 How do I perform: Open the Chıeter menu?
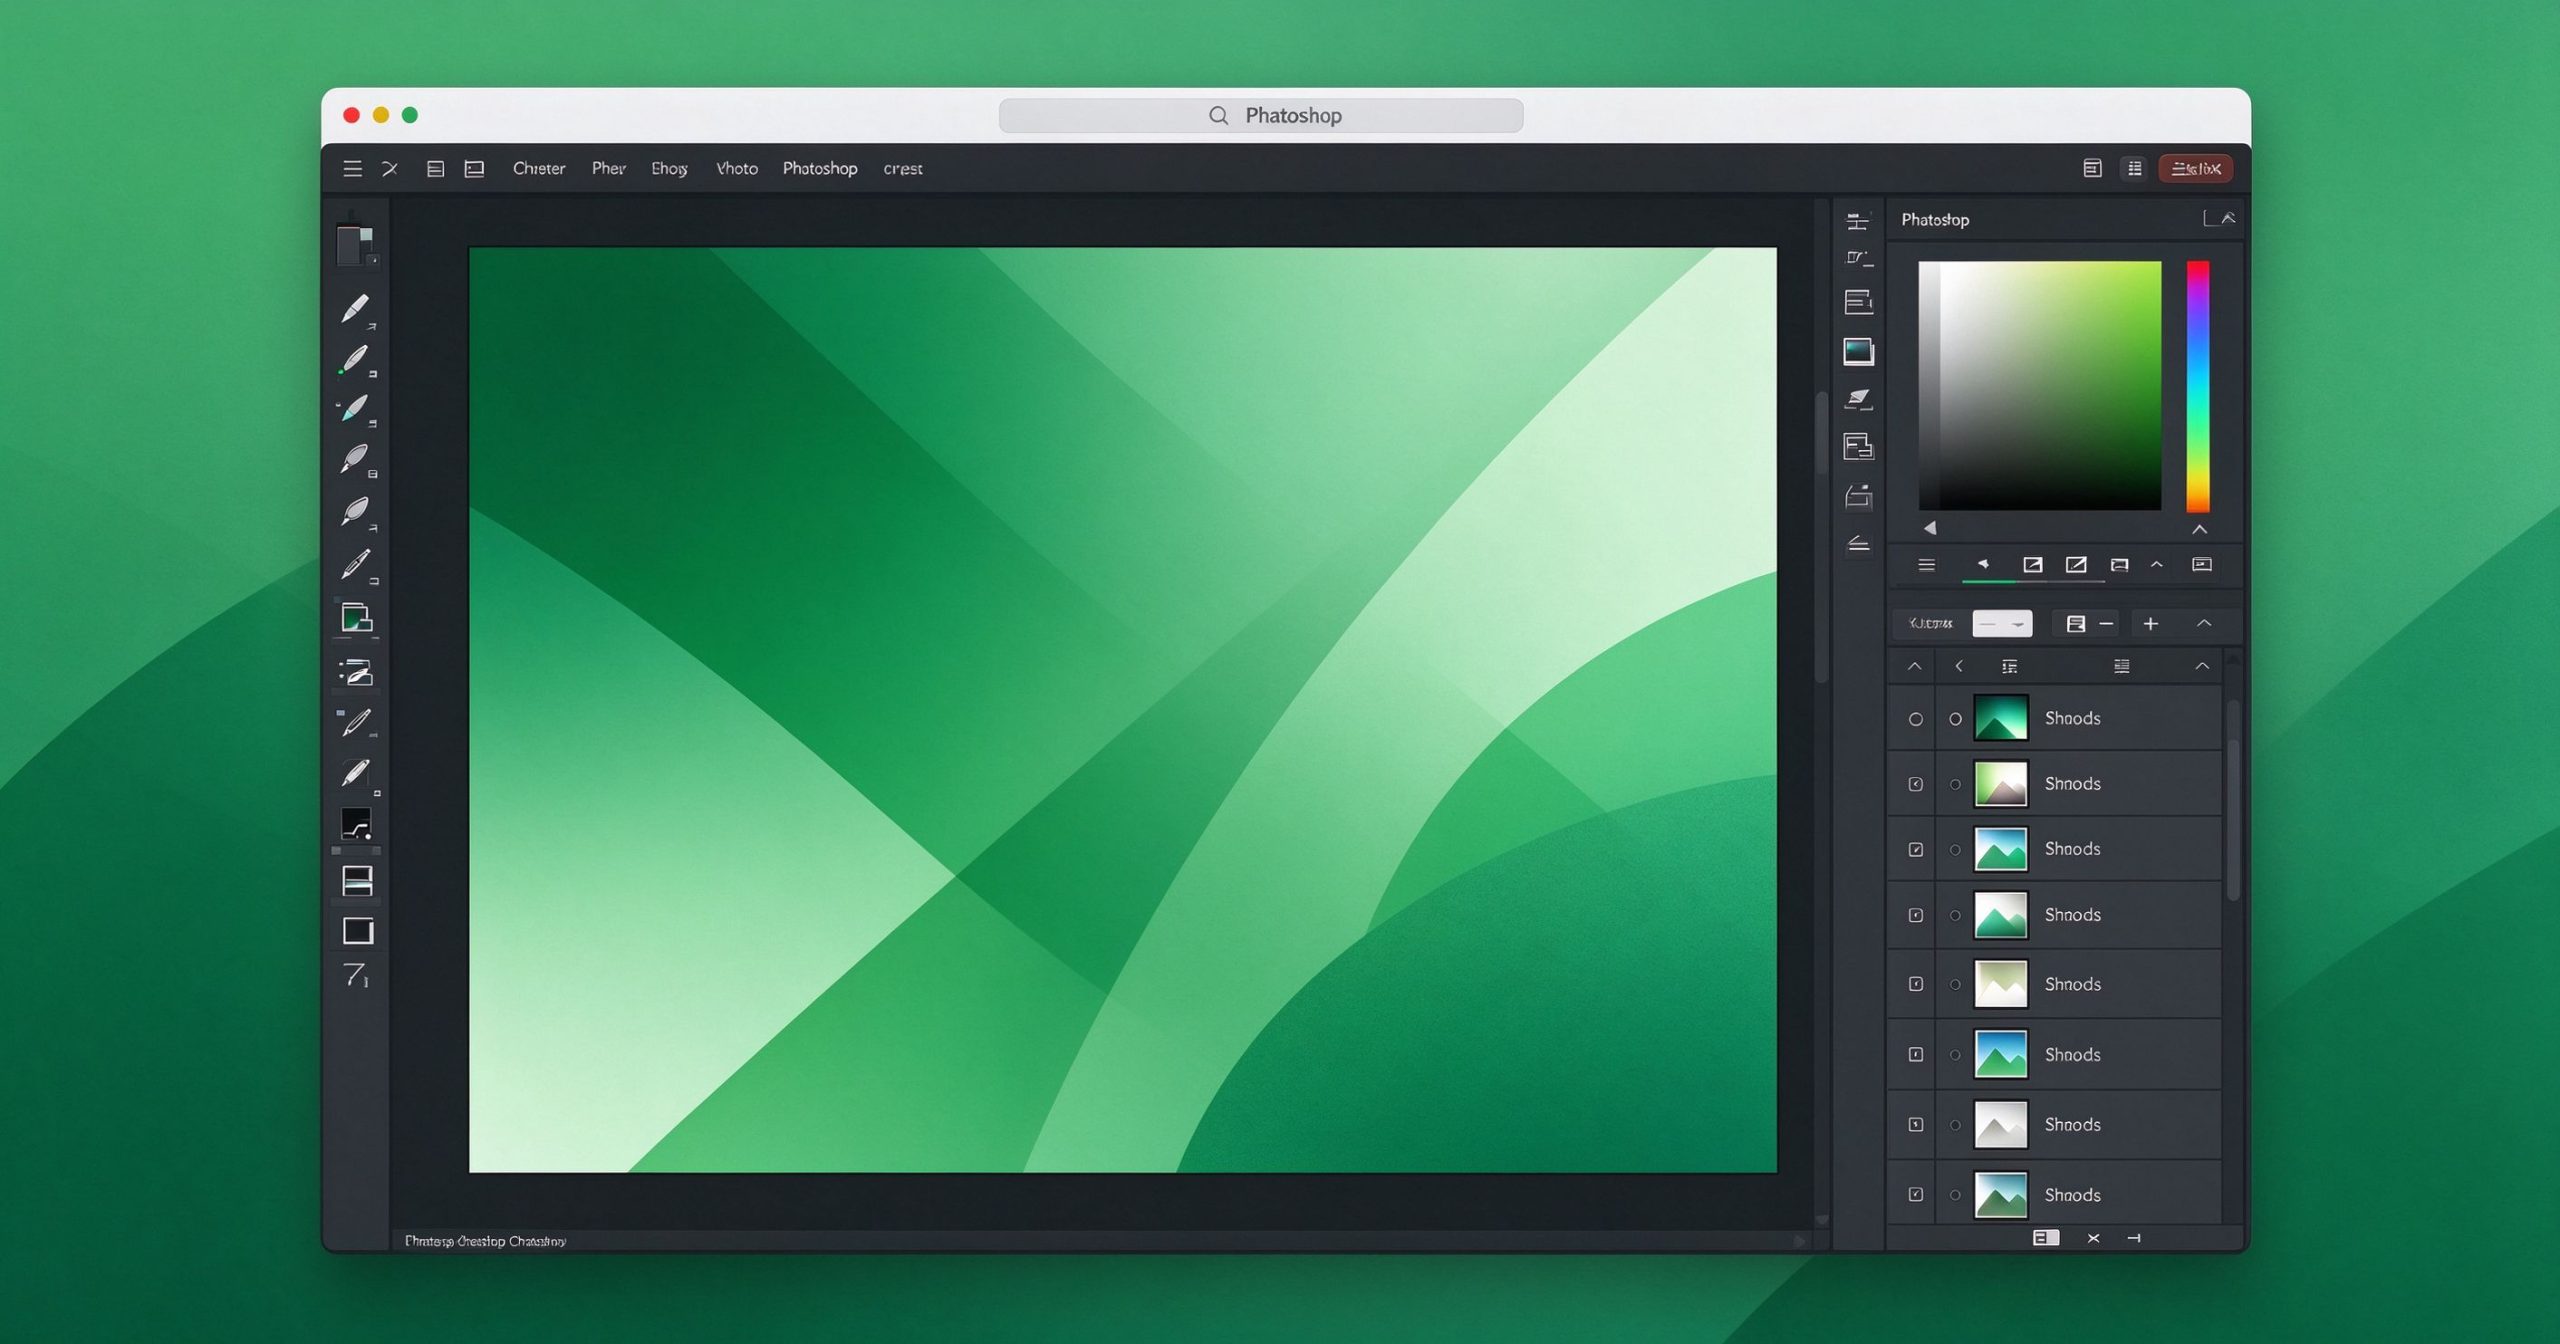pyautogui.click(x=539, y=169)
